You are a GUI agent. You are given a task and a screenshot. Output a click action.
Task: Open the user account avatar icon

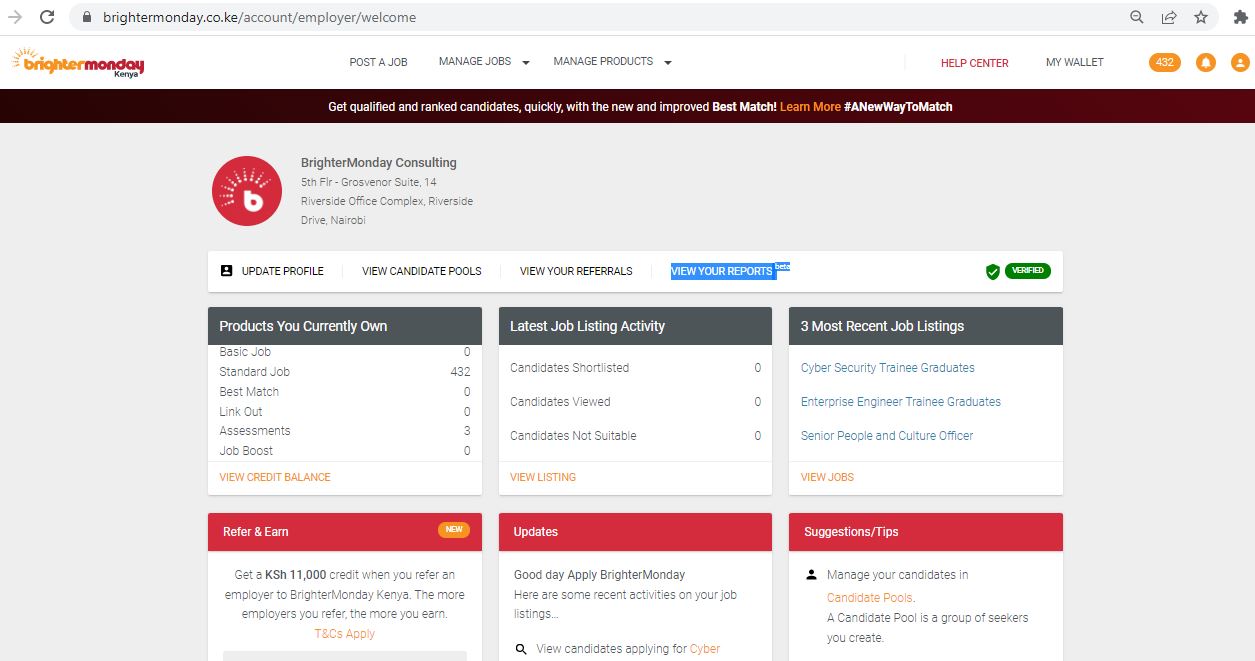(x=1240, y=62)
